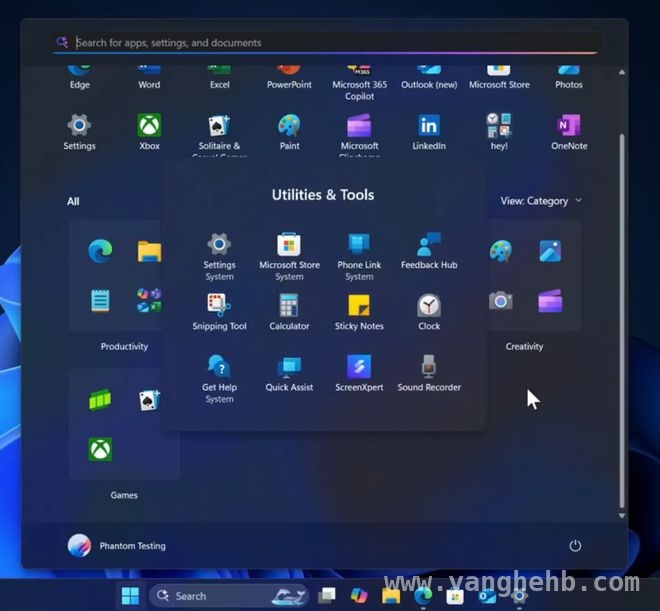The width and height of the screenshot is (660, 611).
Task: Click scrollbar down arrow in Start menu
Action: click(622, 515)
